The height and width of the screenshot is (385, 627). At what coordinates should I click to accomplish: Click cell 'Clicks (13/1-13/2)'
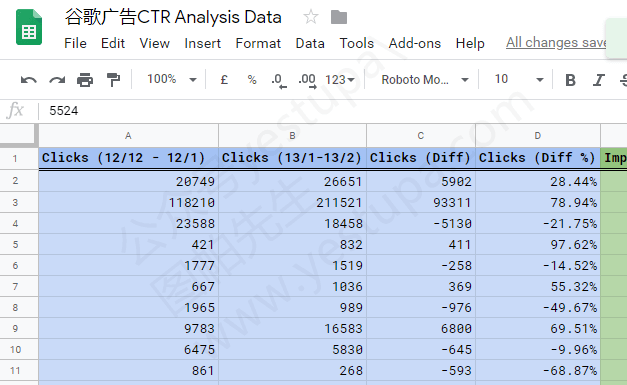292,158
